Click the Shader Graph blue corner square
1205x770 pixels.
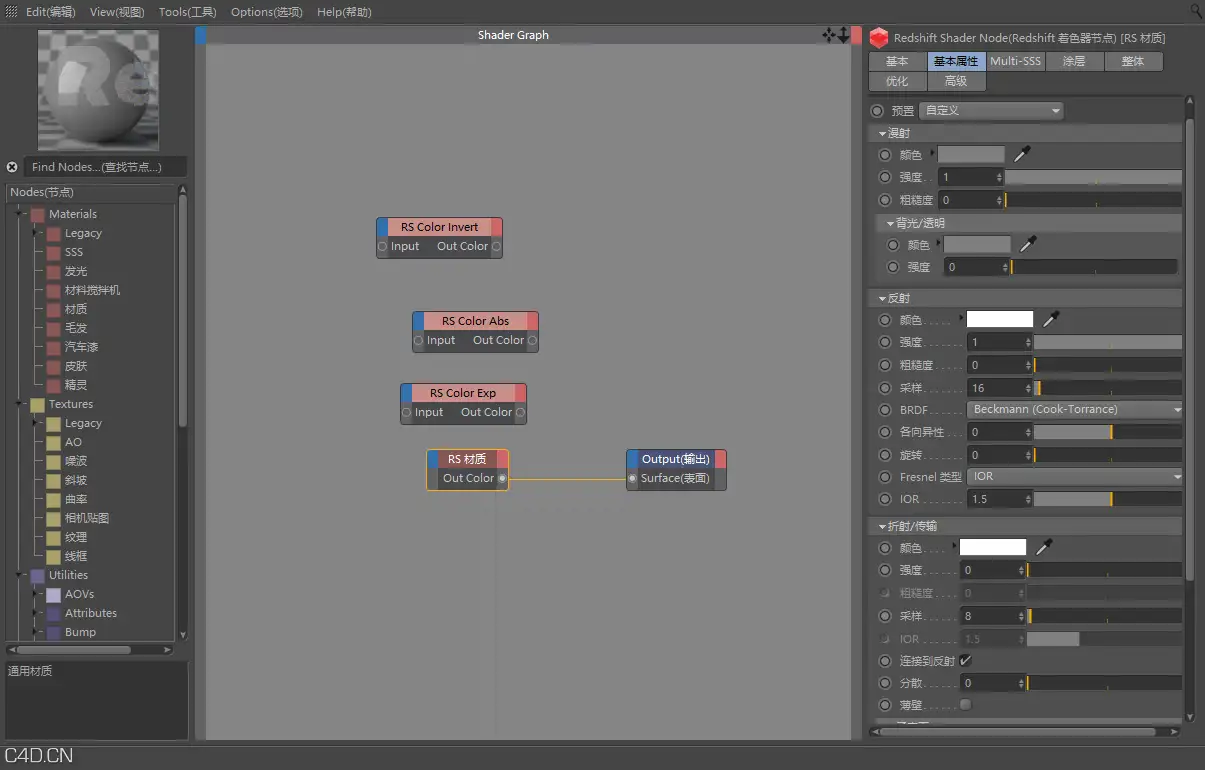pos(200,35)
